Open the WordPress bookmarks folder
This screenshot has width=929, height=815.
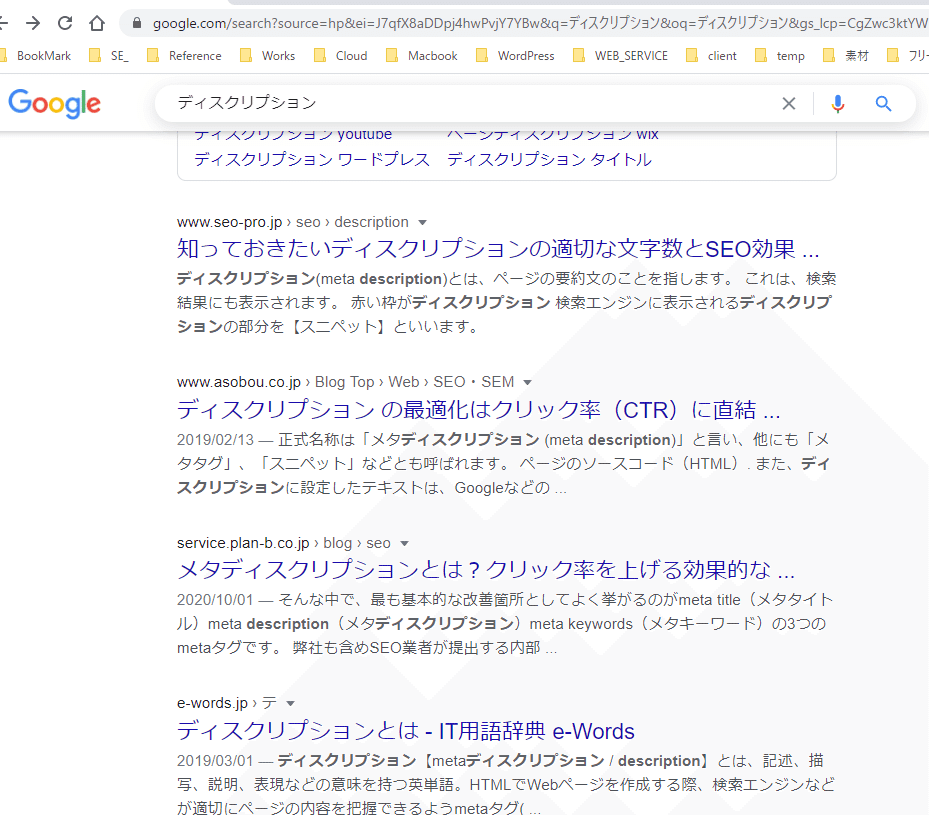[515, 56]
